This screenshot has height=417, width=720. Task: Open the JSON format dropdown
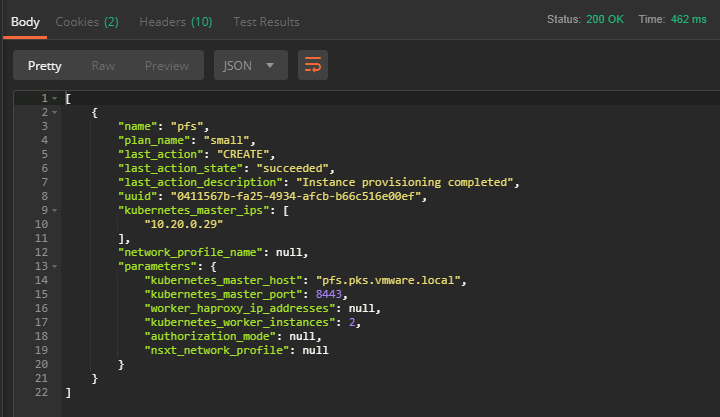250,66
